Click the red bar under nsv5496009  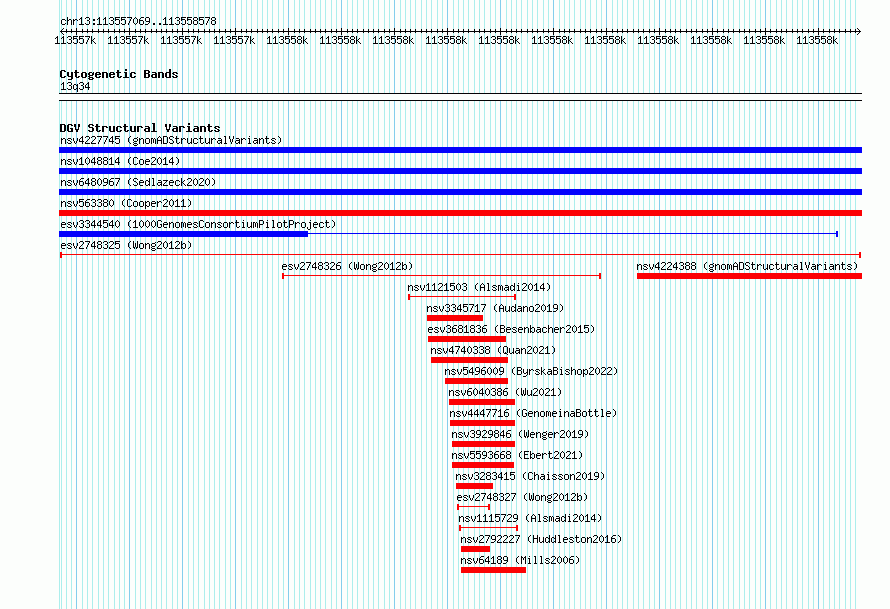(476, 381)
